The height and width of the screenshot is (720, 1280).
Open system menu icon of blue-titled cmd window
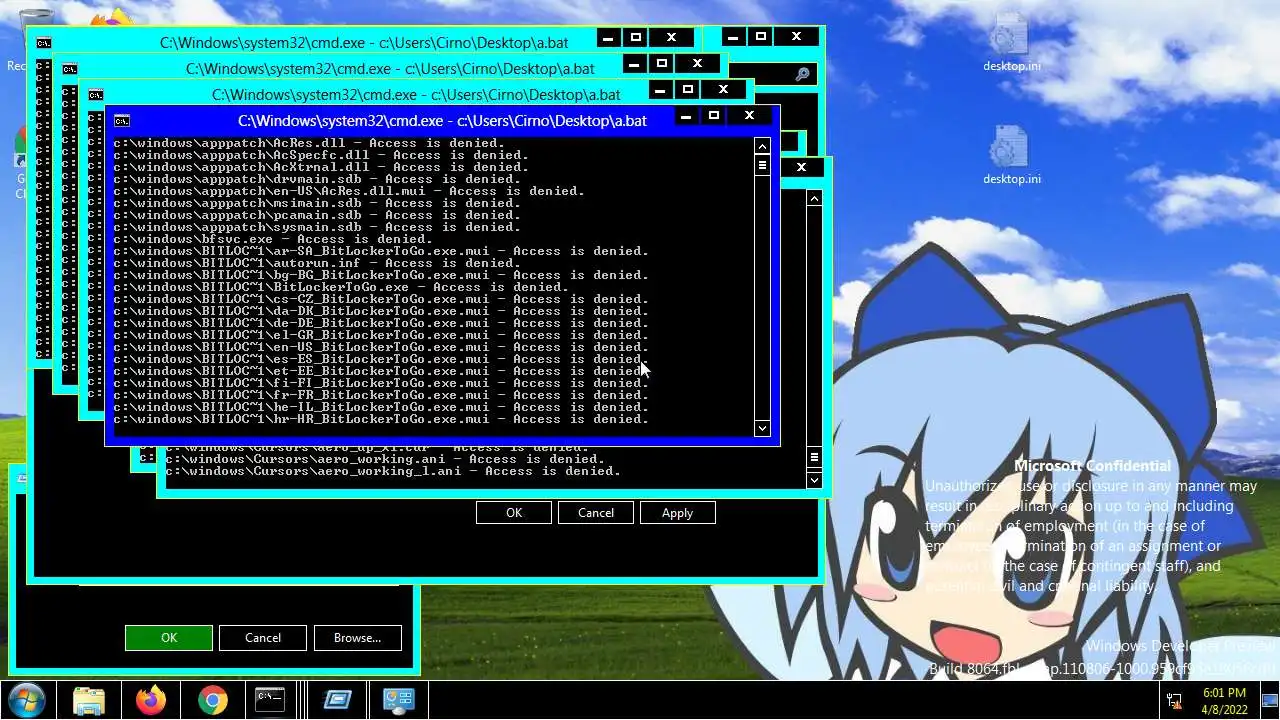(122, 121)
